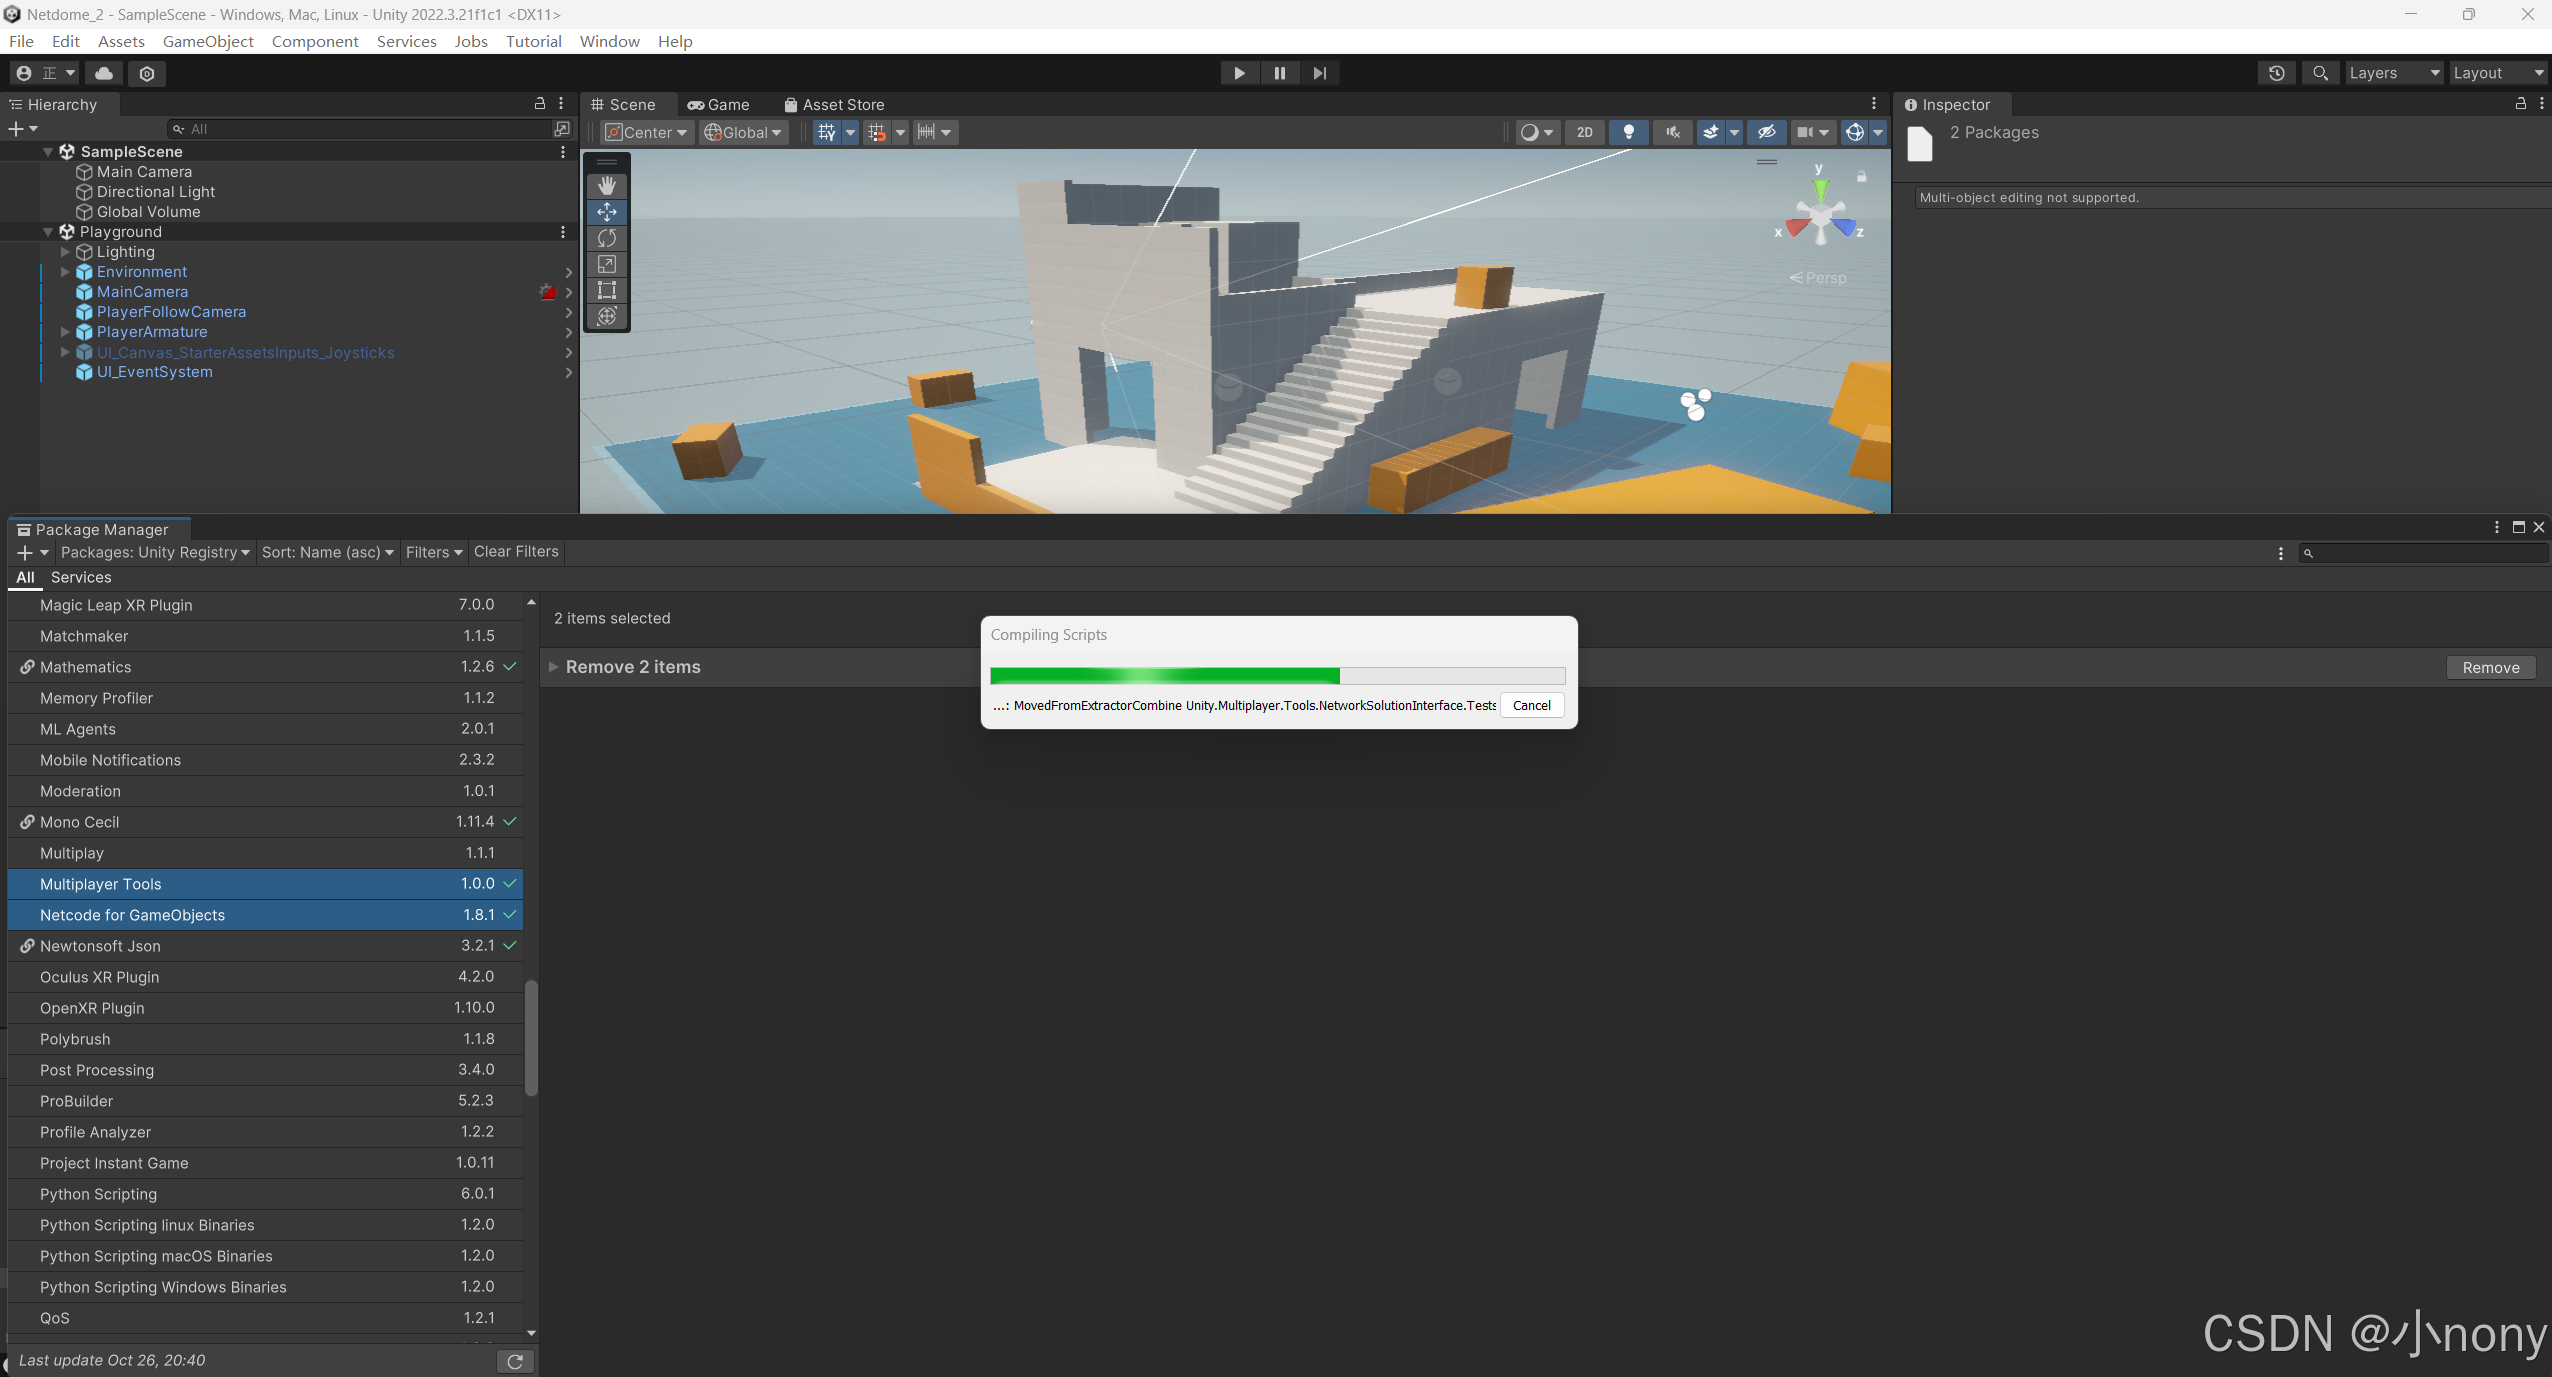This screenshot has width=2552, height=1377.
Task: Open the Assets menu
Action: [121, 41]
